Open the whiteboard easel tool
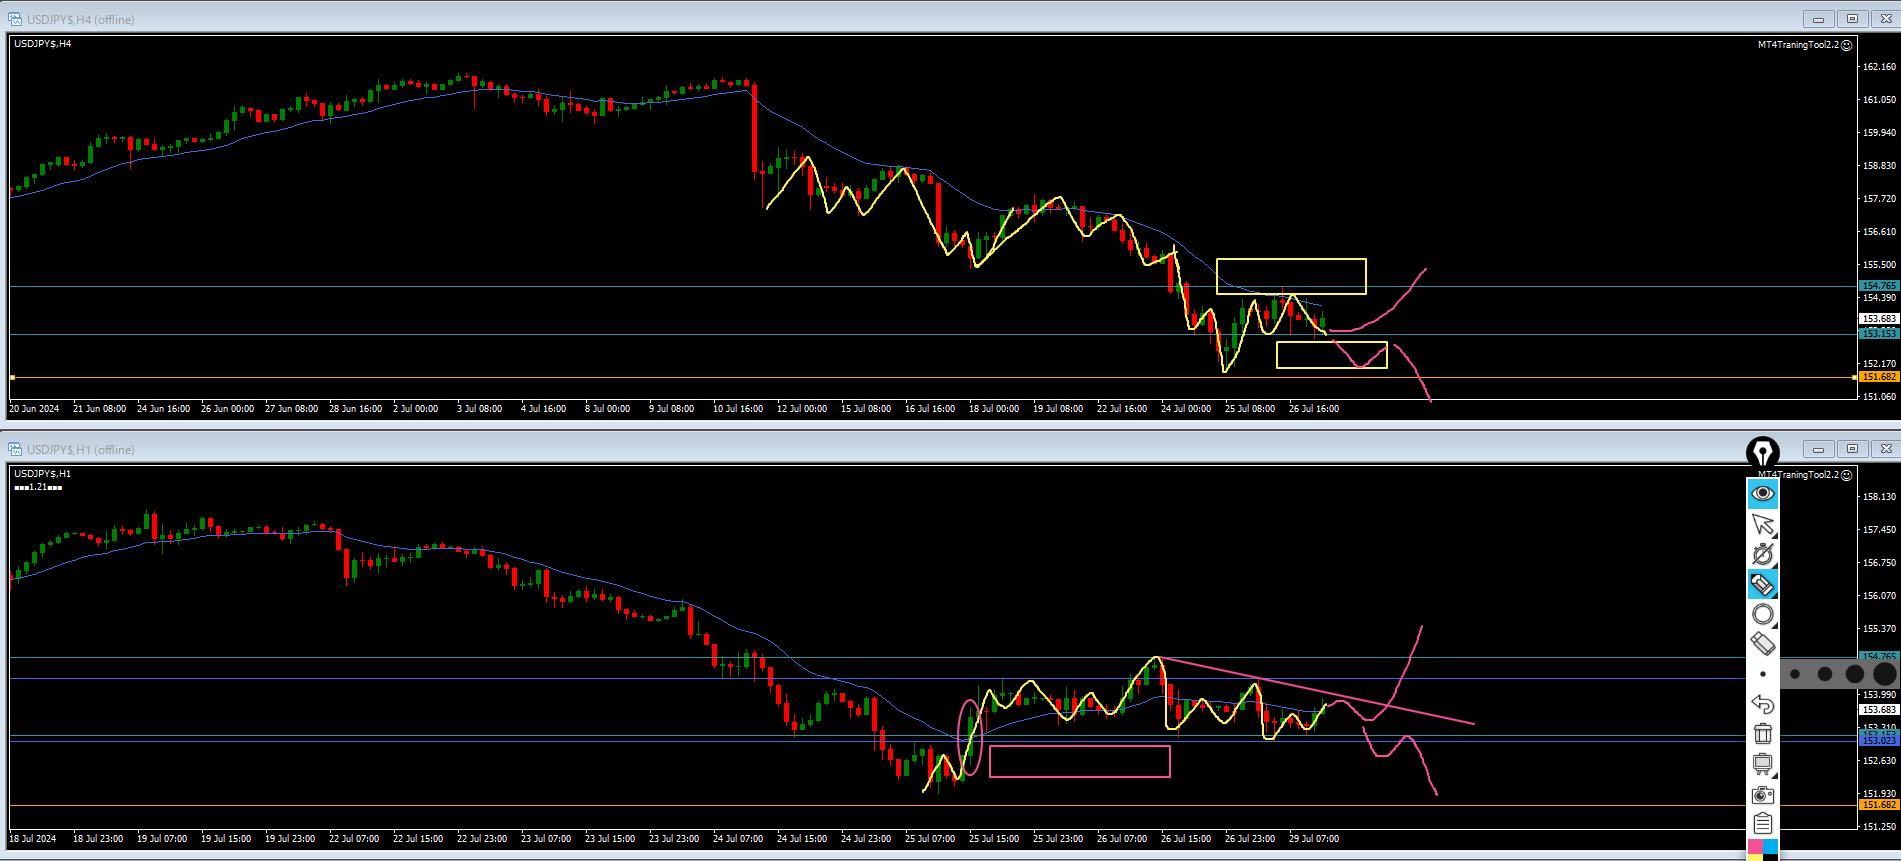 click(x=1762, y=764)
